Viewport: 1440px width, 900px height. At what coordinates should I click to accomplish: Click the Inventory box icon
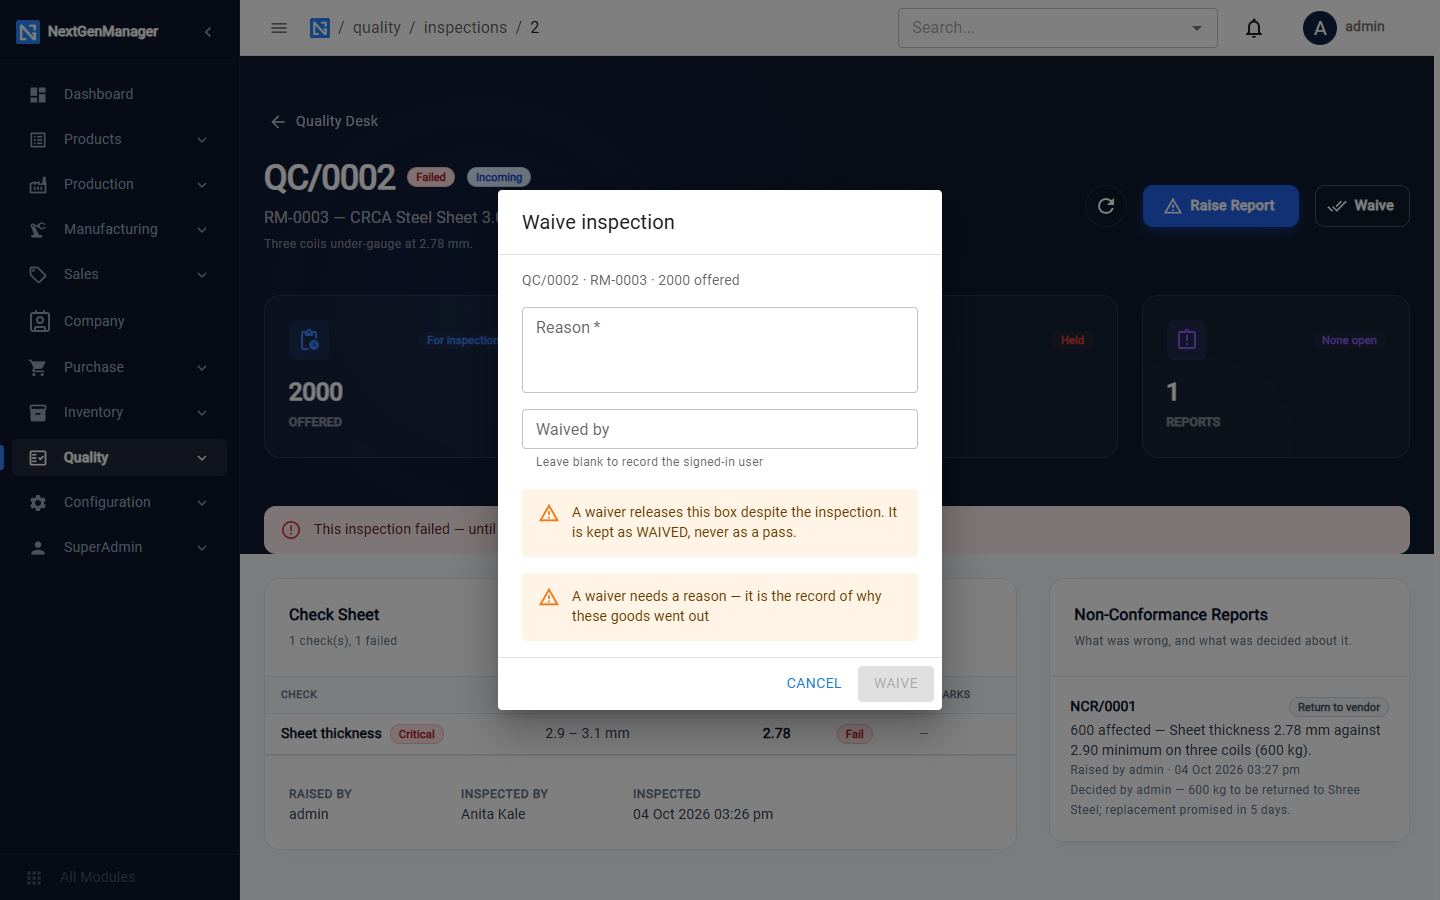click(x=38, y=413)
